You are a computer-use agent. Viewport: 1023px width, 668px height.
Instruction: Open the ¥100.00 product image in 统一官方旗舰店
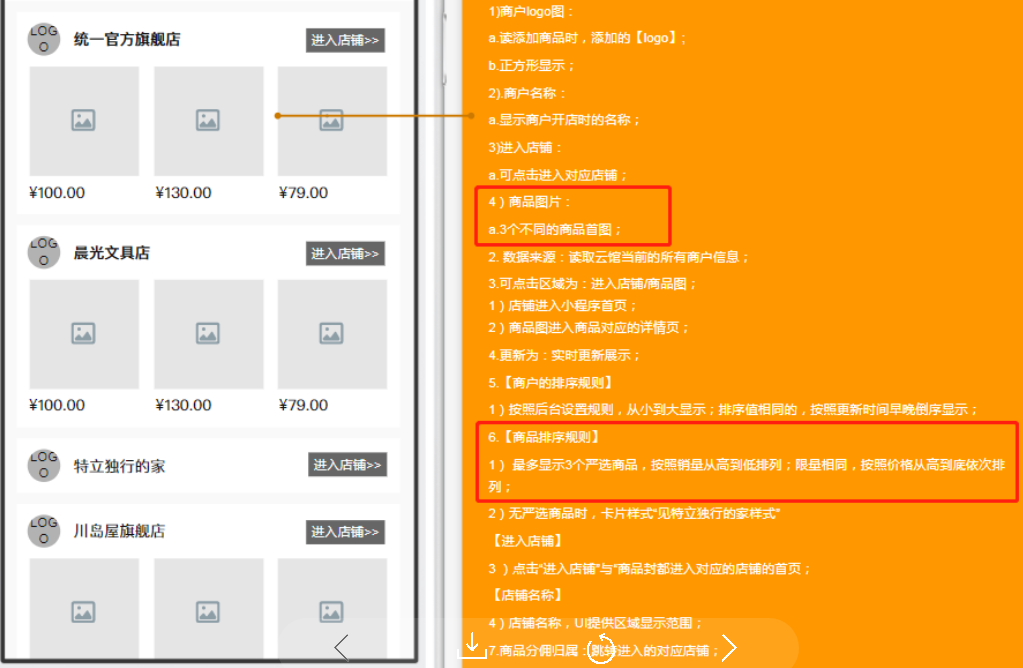click(84, 121)
